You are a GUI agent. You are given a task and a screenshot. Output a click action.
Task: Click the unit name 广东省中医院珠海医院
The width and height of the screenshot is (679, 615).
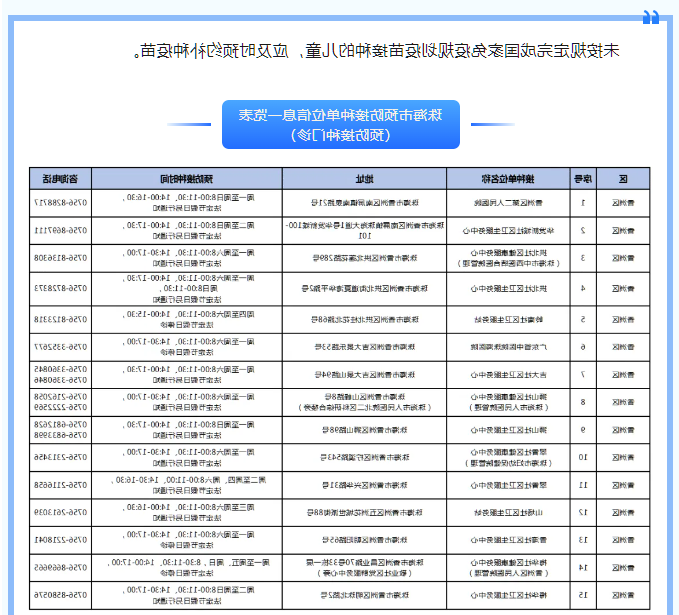pos(508,347)
